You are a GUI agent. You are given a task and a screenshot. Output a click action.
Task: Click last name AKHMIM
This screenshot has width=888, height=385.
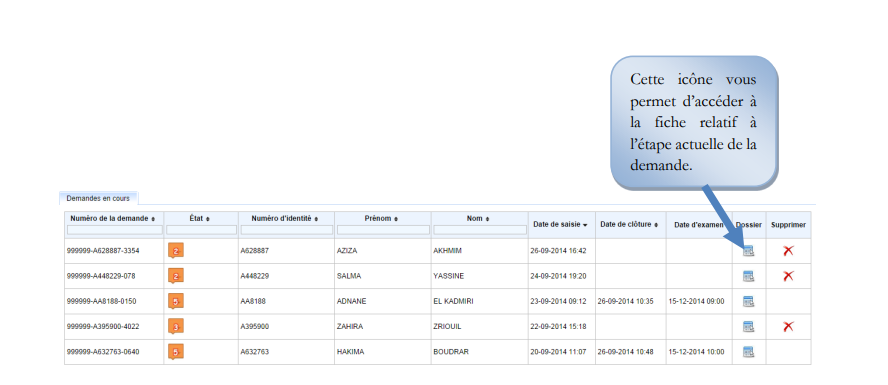(447, 251)
